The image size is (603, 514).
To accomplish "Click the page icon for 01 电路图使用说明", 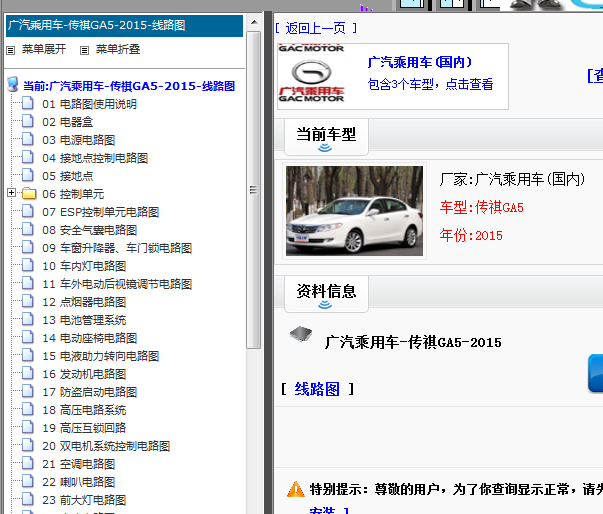I will pos(28,103).
